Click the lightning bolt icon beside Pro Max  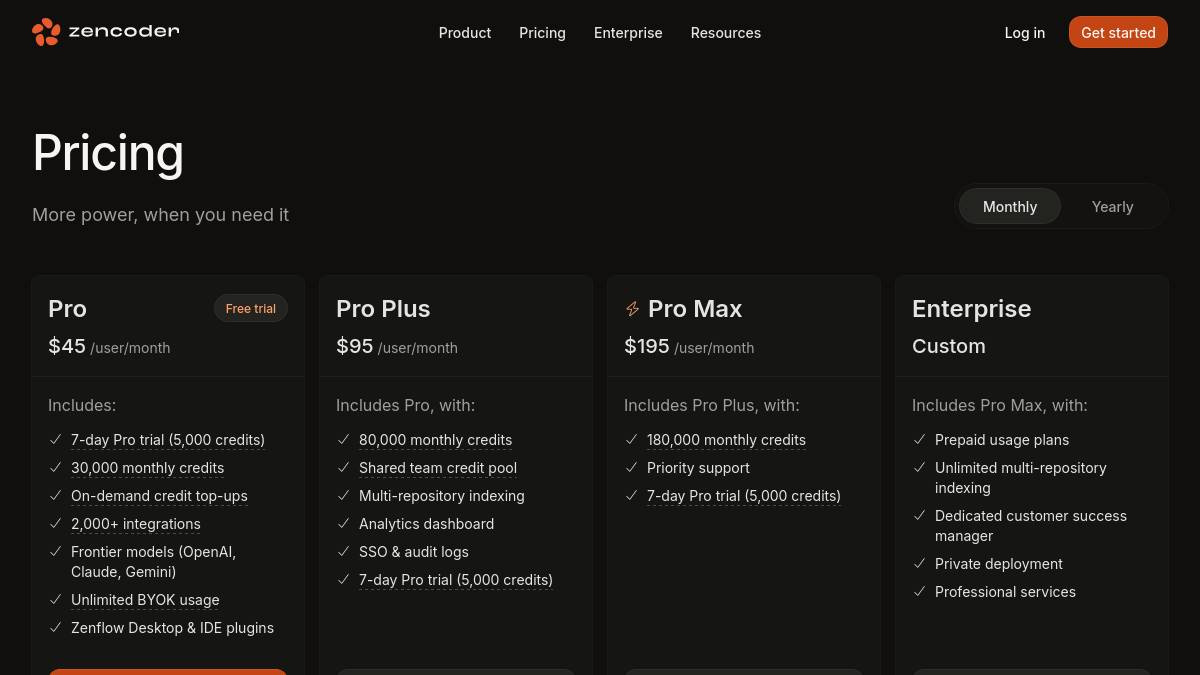point(632,309)
